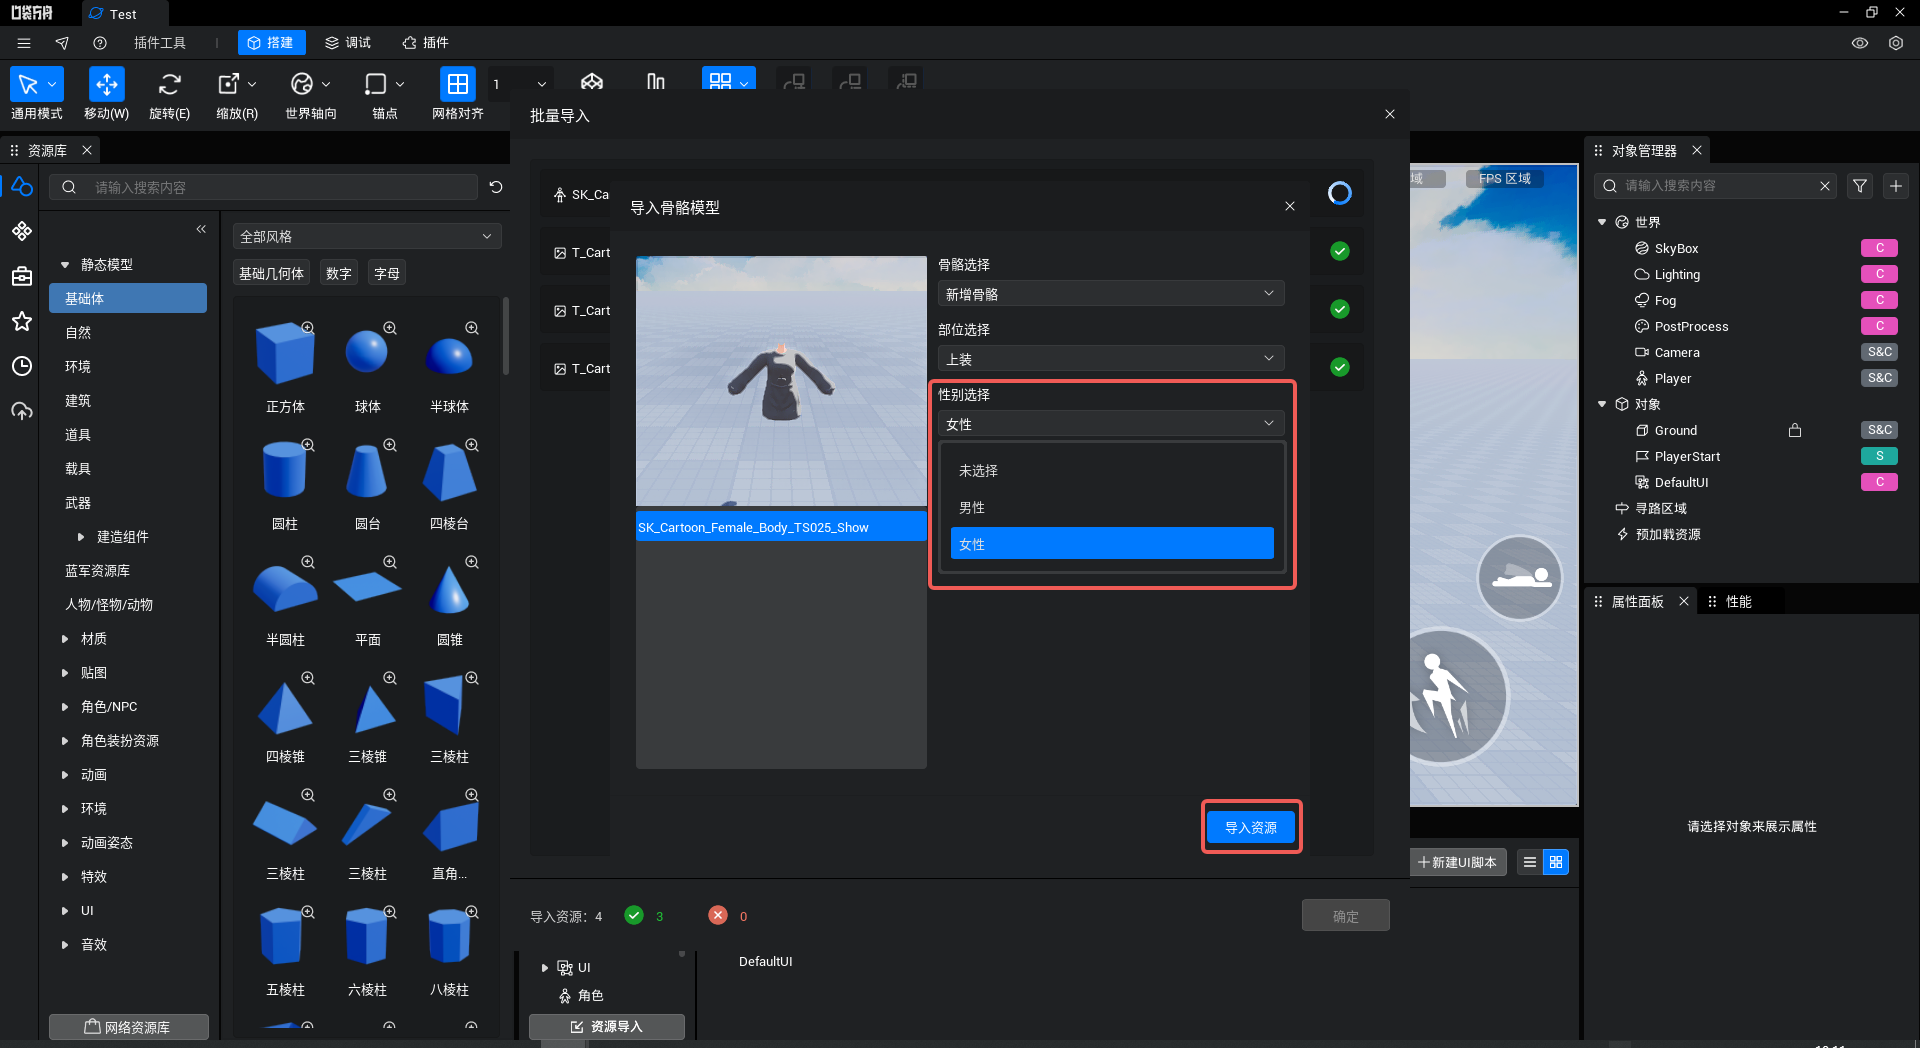This screenshot has height=1048, width=1920.
Task: Click the 确定 confirm button
Action: pos(1345,915)
